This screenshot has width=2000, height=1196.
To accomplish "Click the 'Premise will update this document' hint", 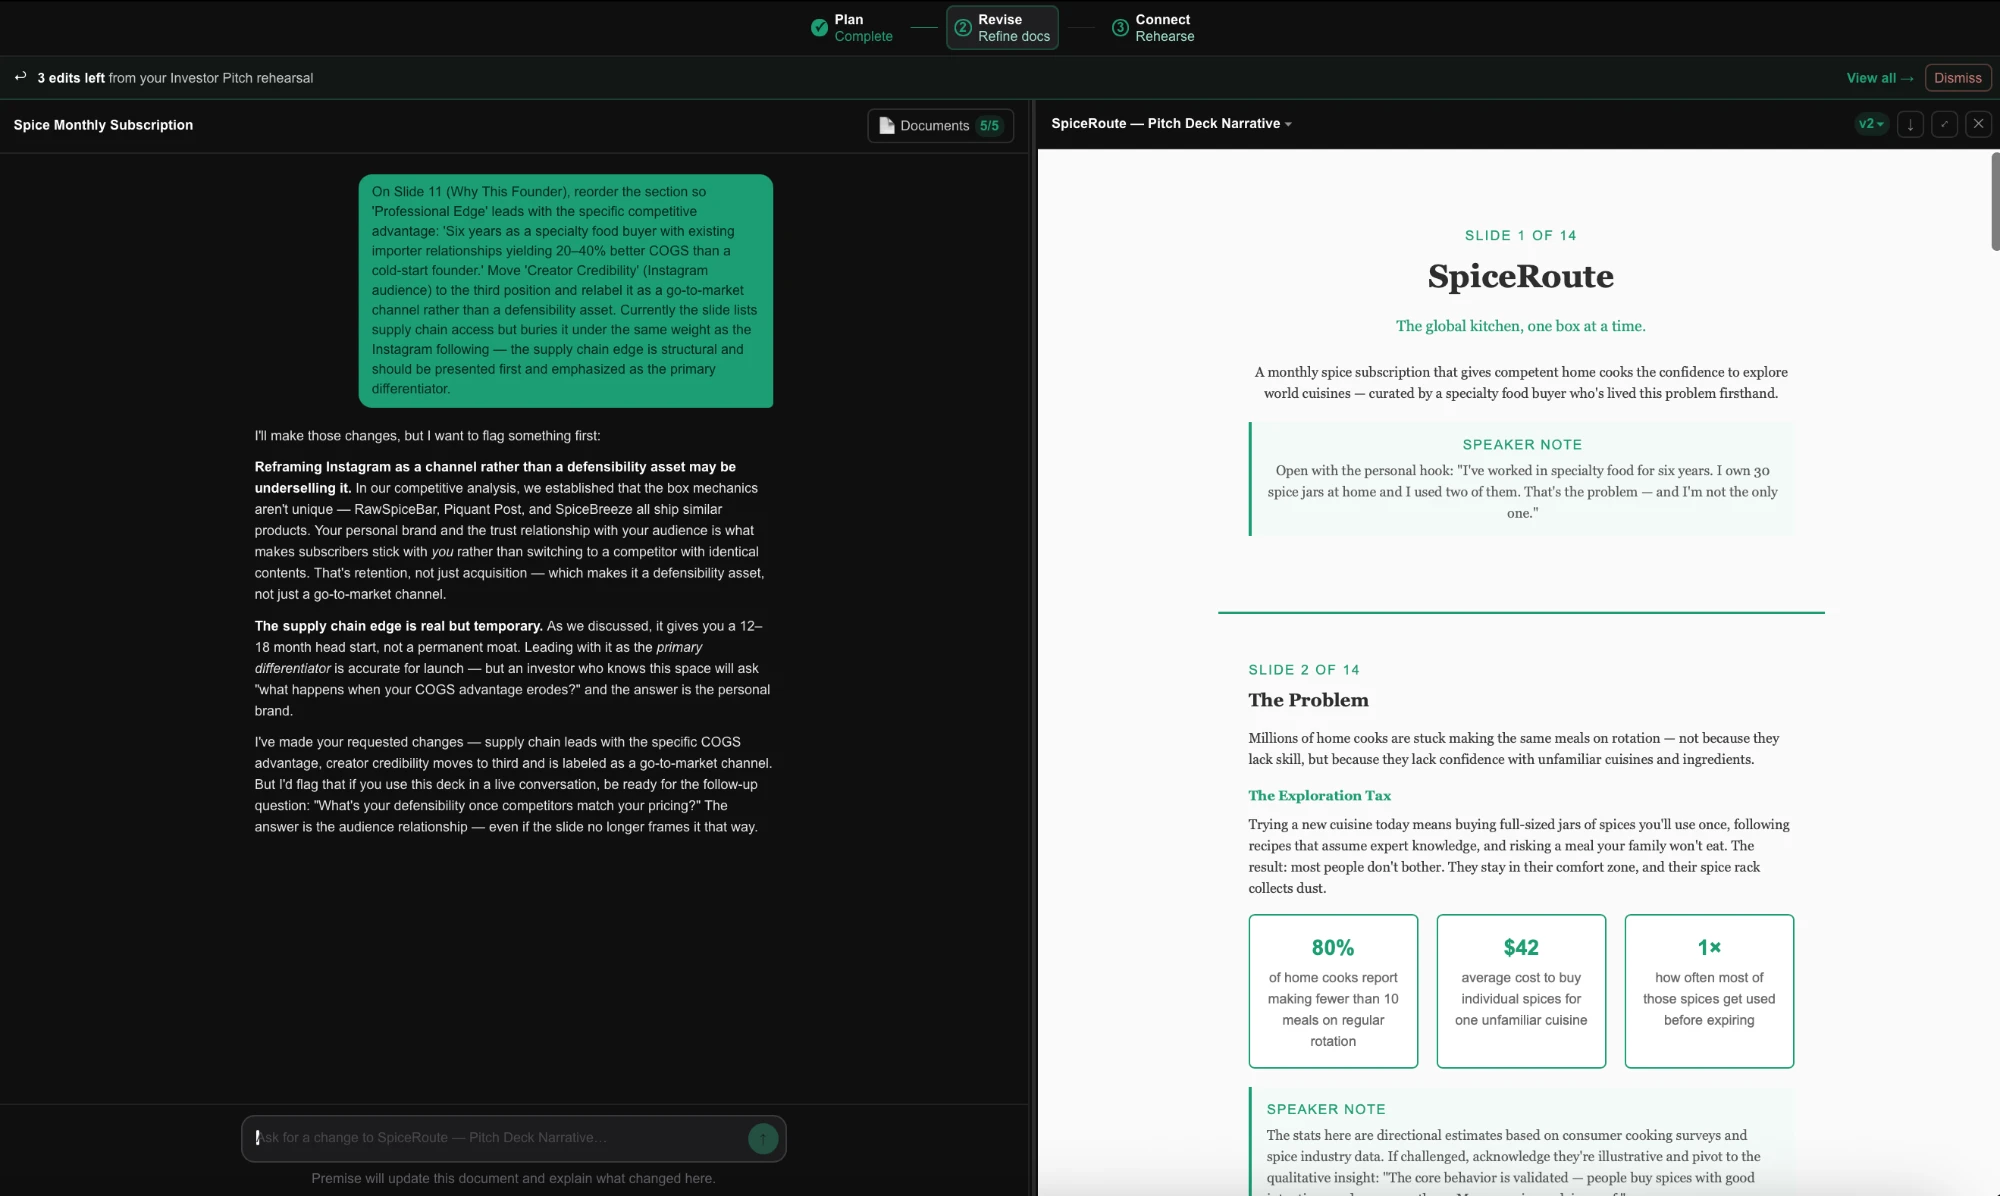I will click(513, 1179).
